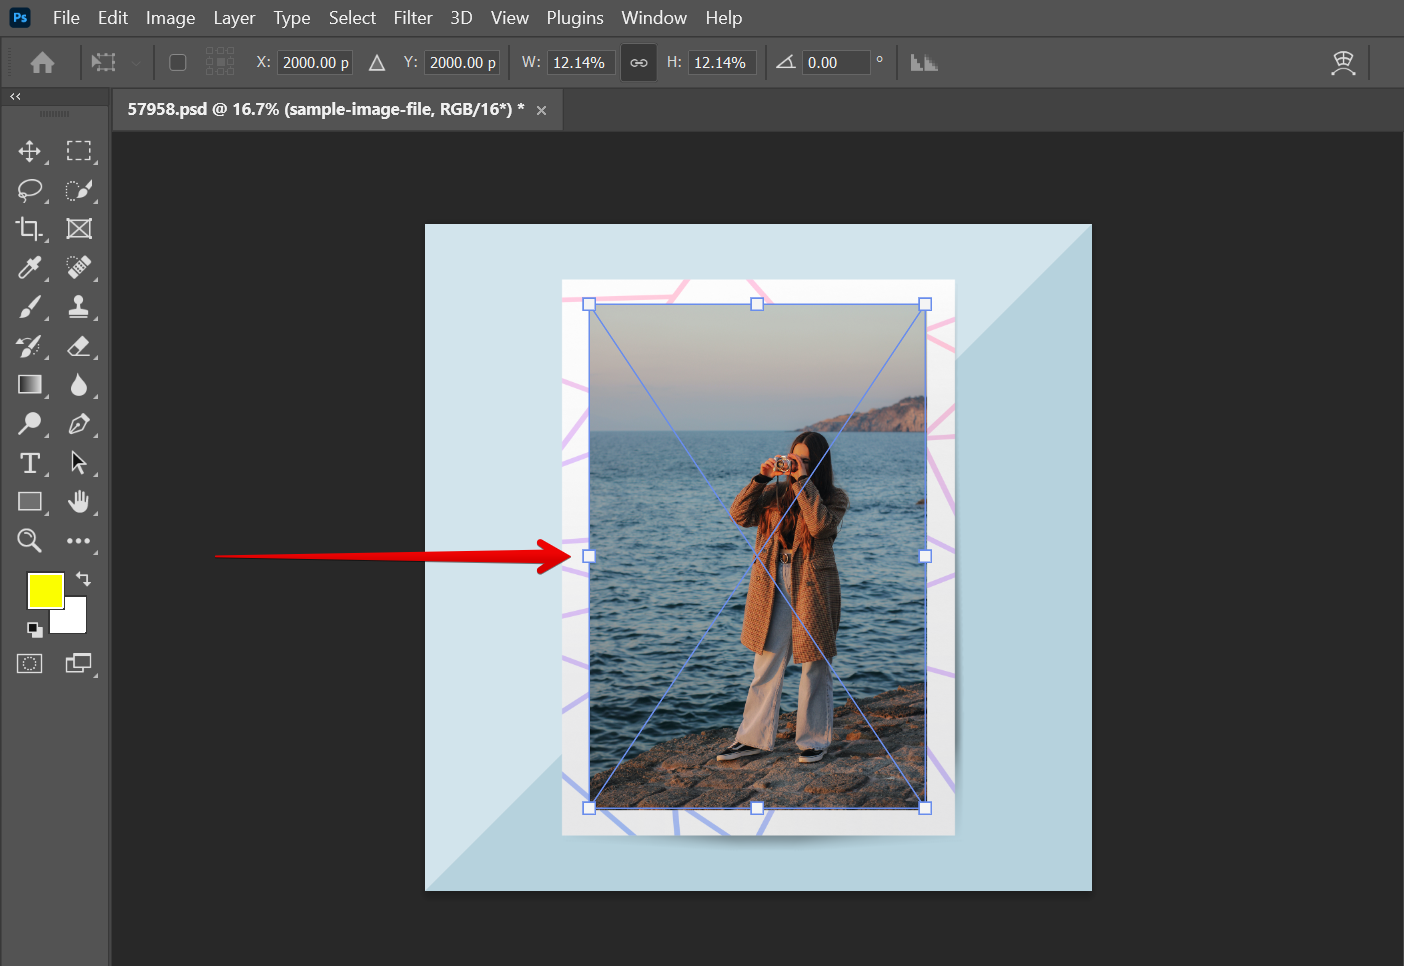Expand the transform tool preset dropdown
Image resolution: width=1404 pixels, height=966 pixels.
pyautogui.click(x=136, y=63)
